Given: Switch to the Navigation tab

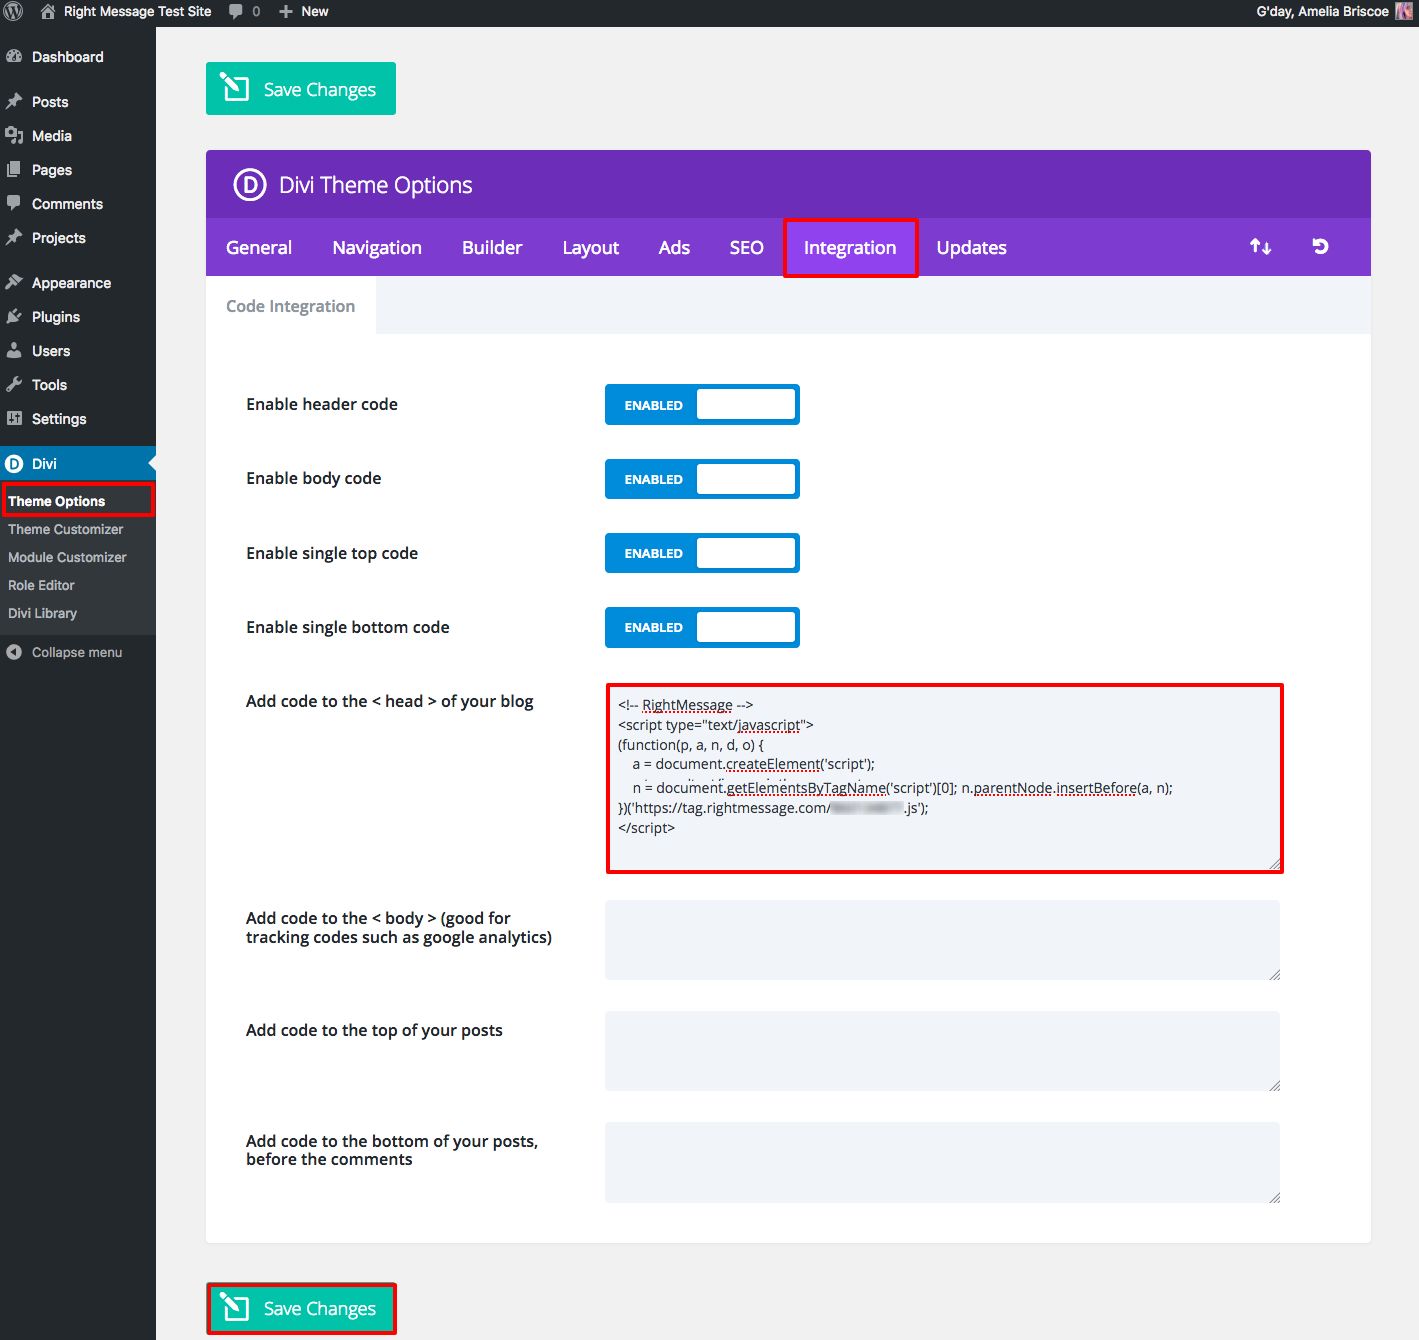Looking at the screenshot, I should coord(377,247).
